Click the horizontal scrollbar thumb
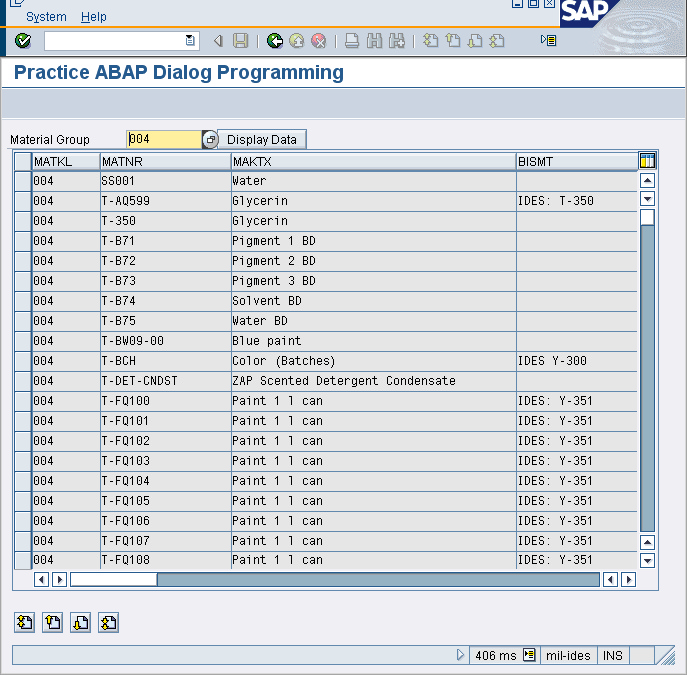 pos(114,580)
